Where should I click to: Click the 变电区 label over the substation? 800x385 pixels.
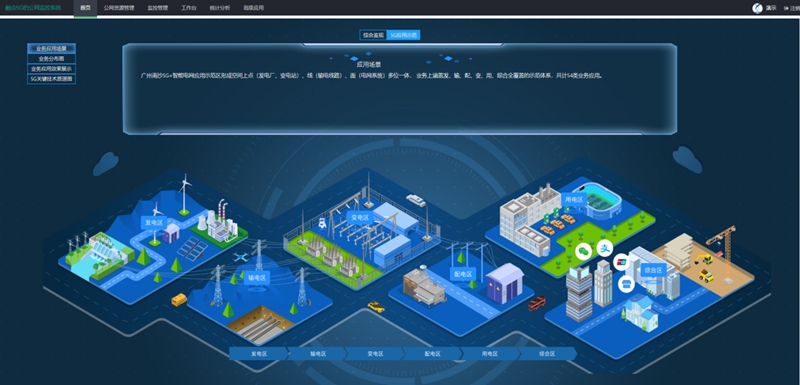tap(360, 218)
